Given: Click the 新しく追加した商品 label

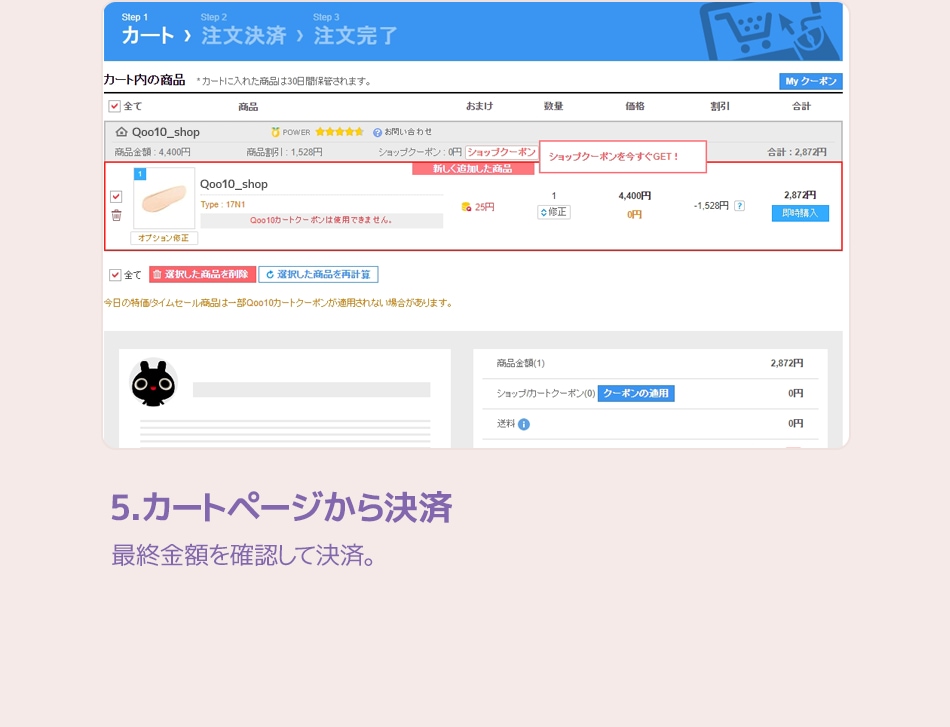Looking at the screenshot, I should [x=473, y=168].
